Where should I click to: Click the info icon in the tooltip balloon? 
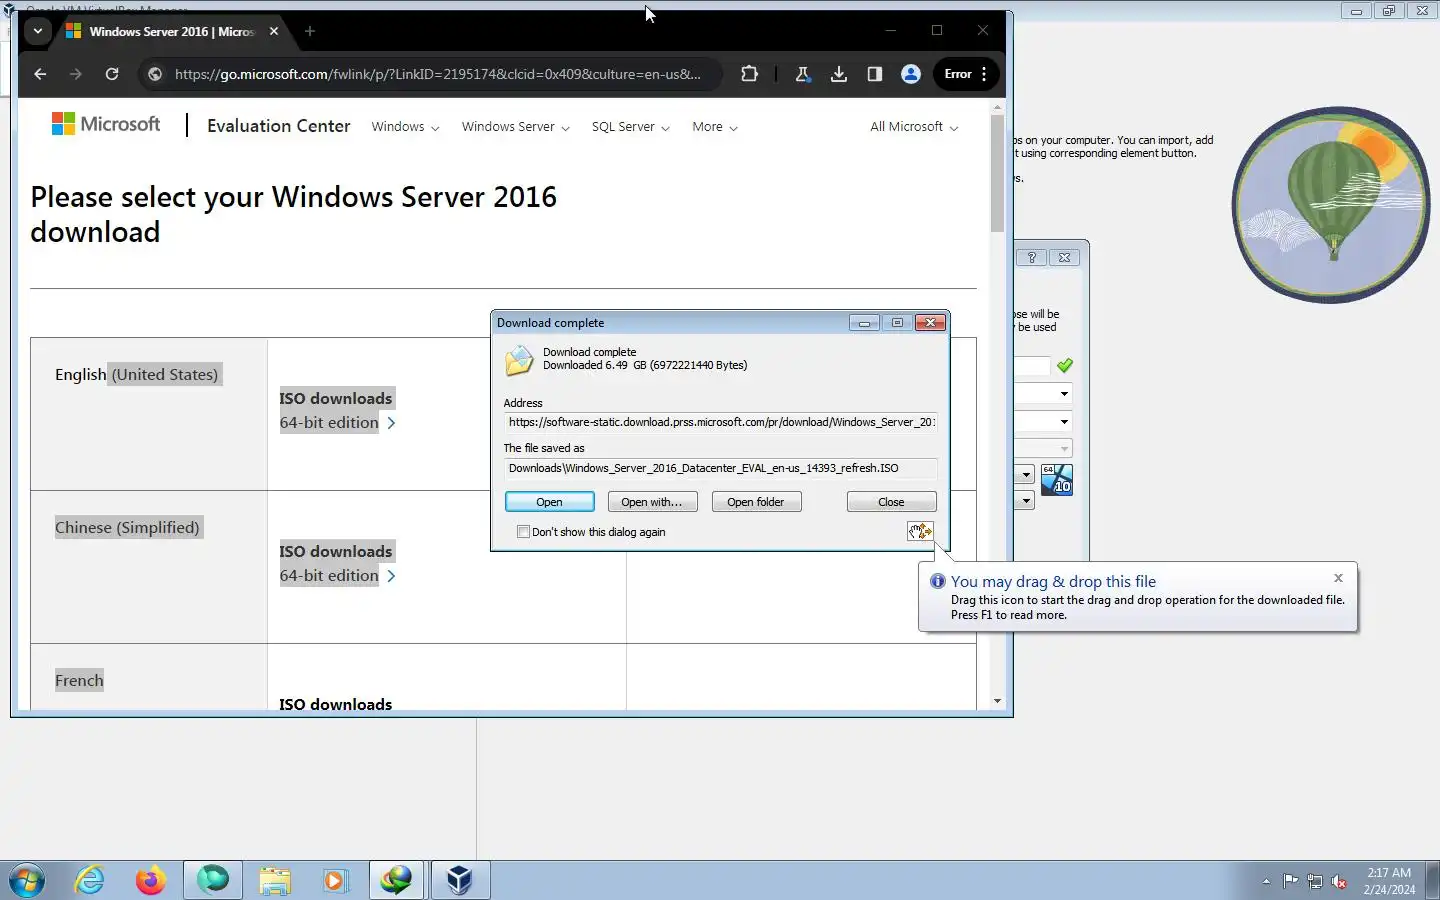(x=937, y=581)
